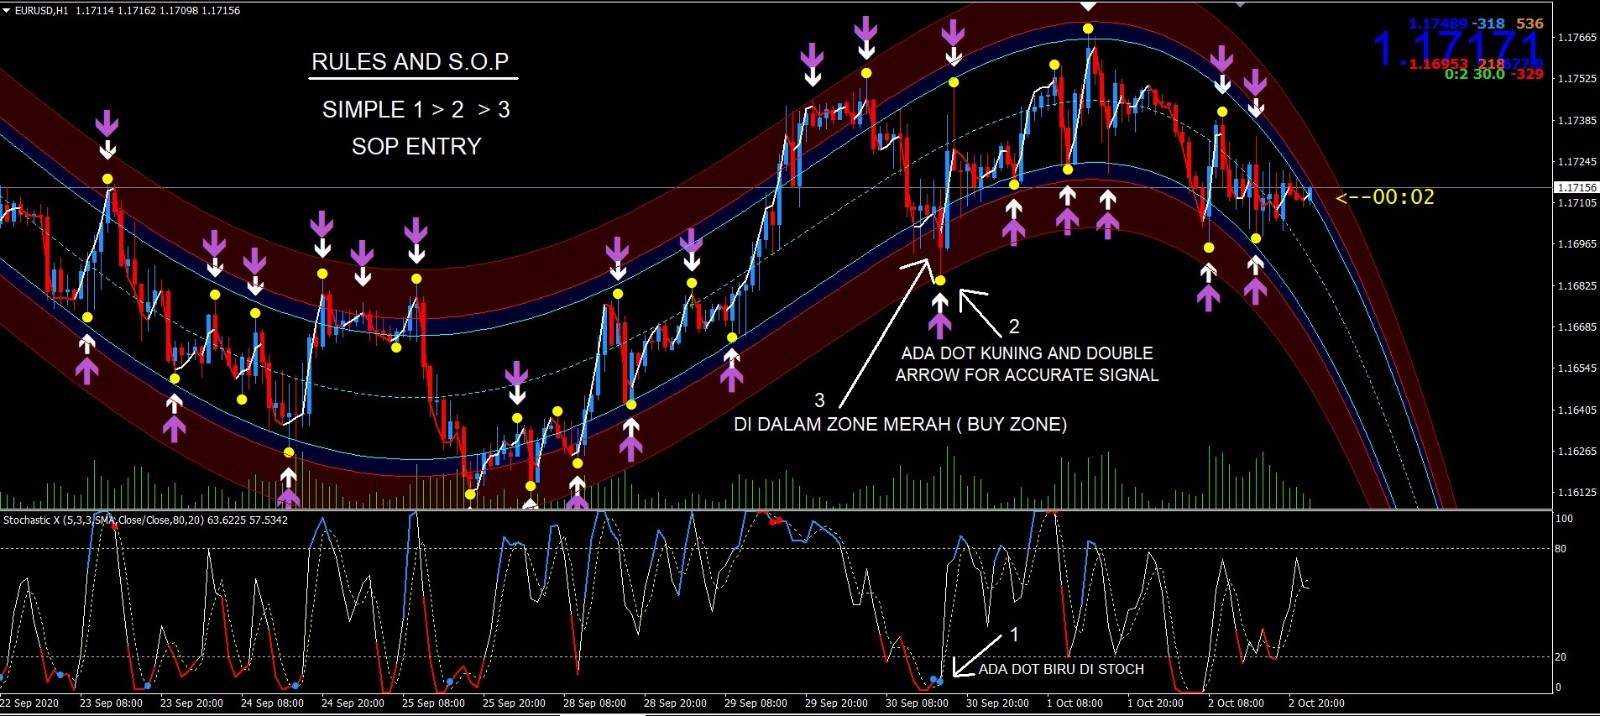Click the EURUSD,H1 chart title text

click(41, 10)
